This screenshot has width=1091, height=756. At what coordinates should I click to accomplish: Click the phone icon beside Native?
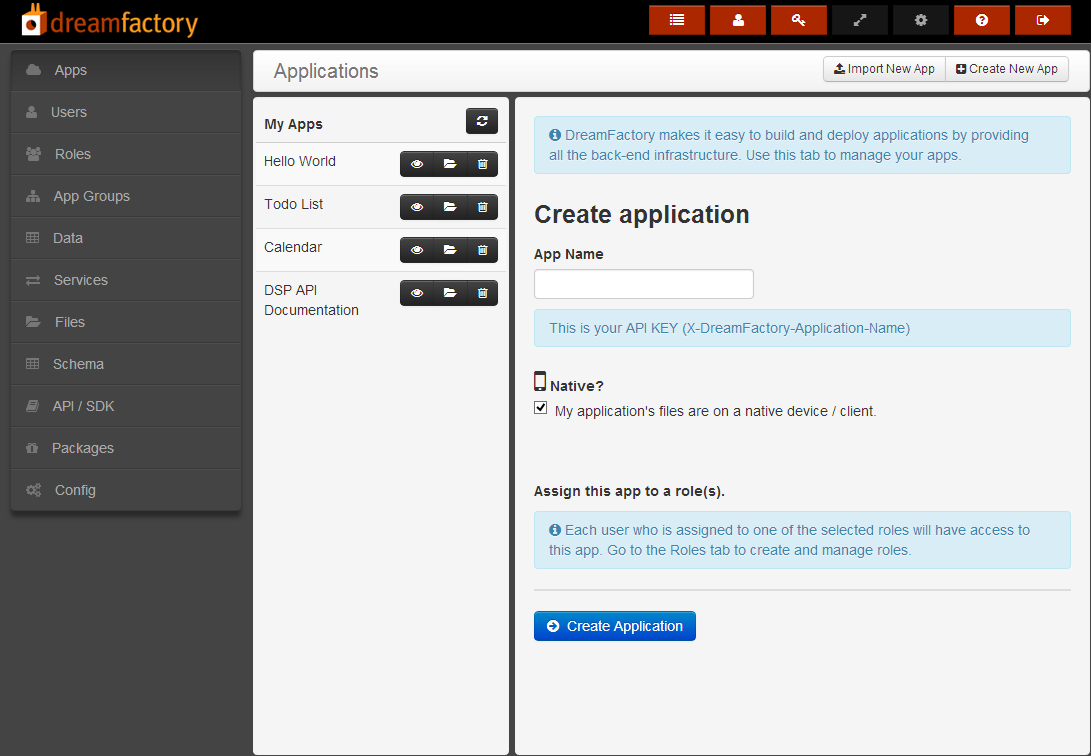tap(540, 381)
